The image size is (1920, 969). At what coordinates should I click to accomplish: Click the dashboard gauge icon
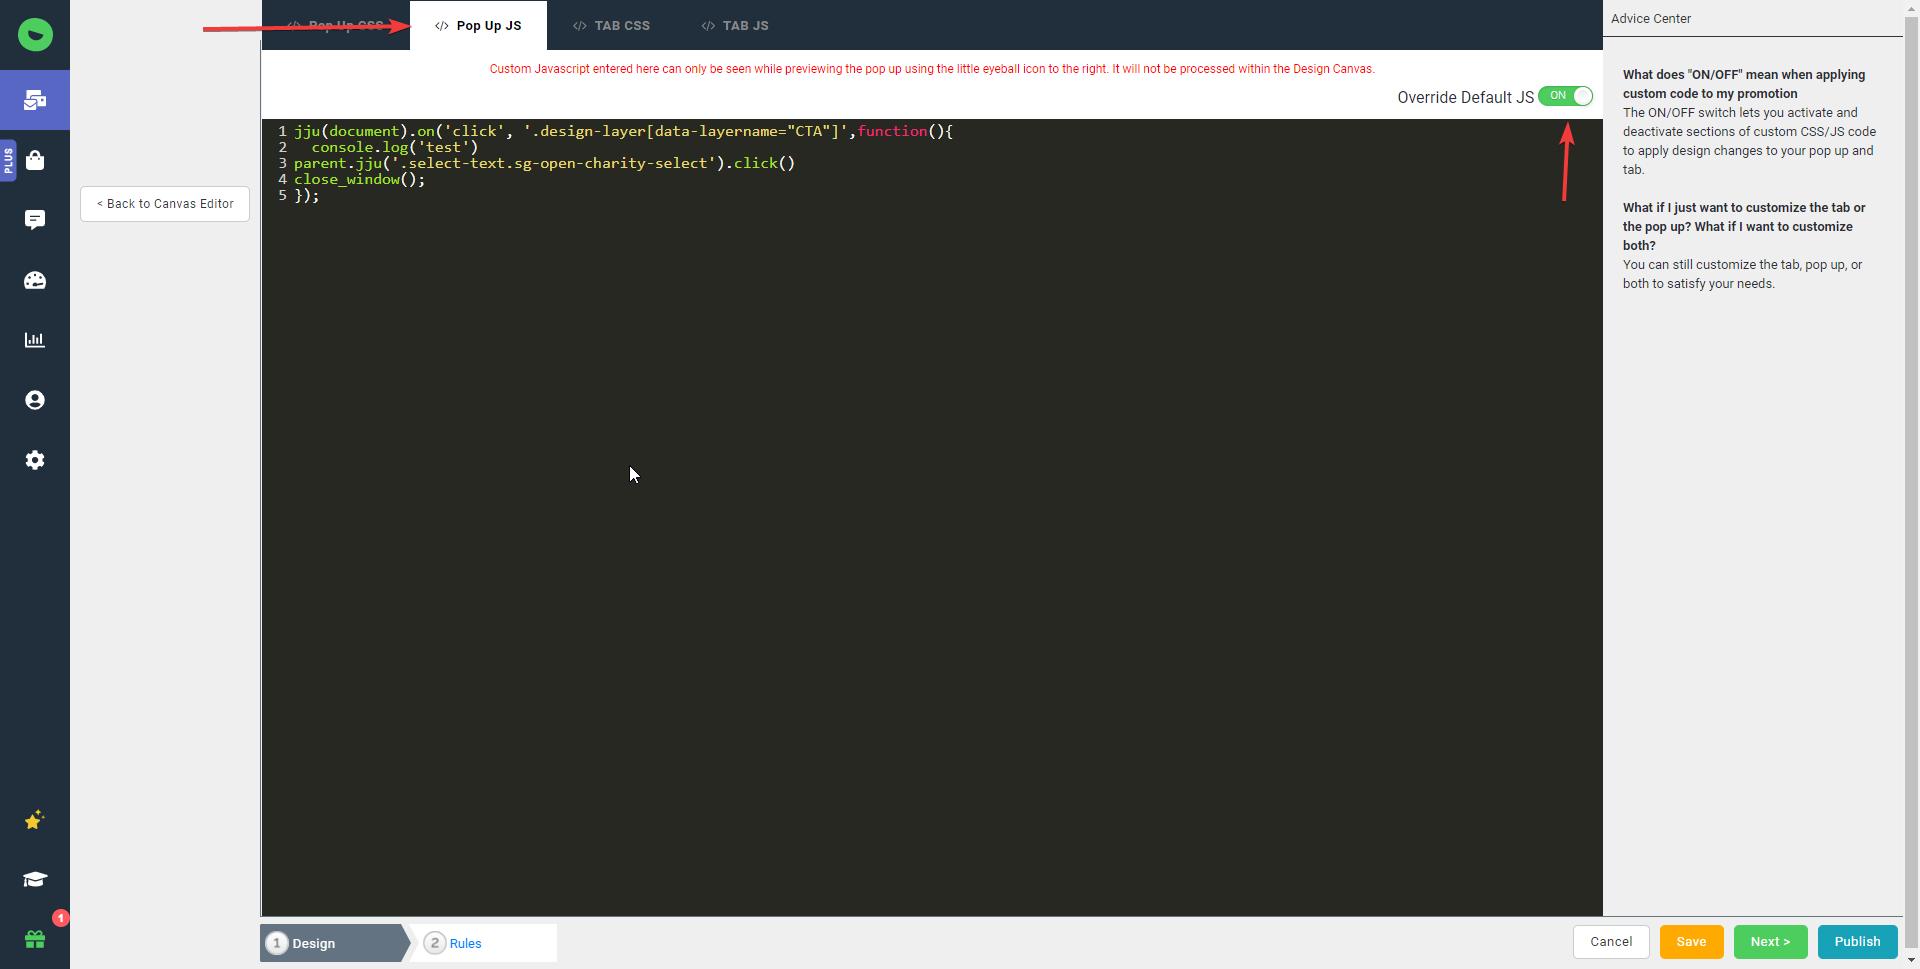click(x=35, y=280)
